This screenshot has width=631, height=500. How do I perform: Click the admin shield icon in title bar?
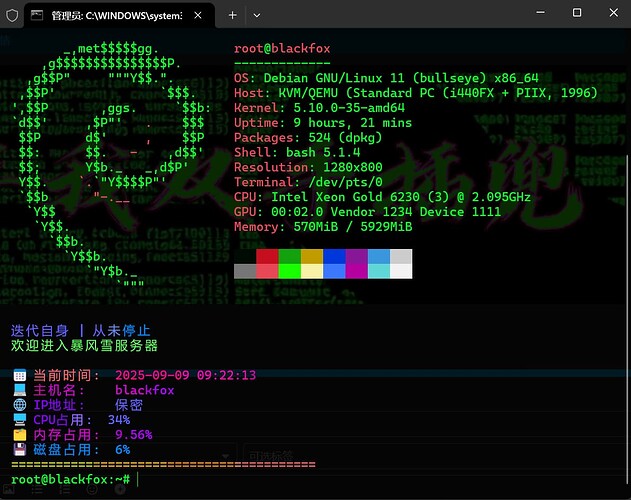click(11, 15)
